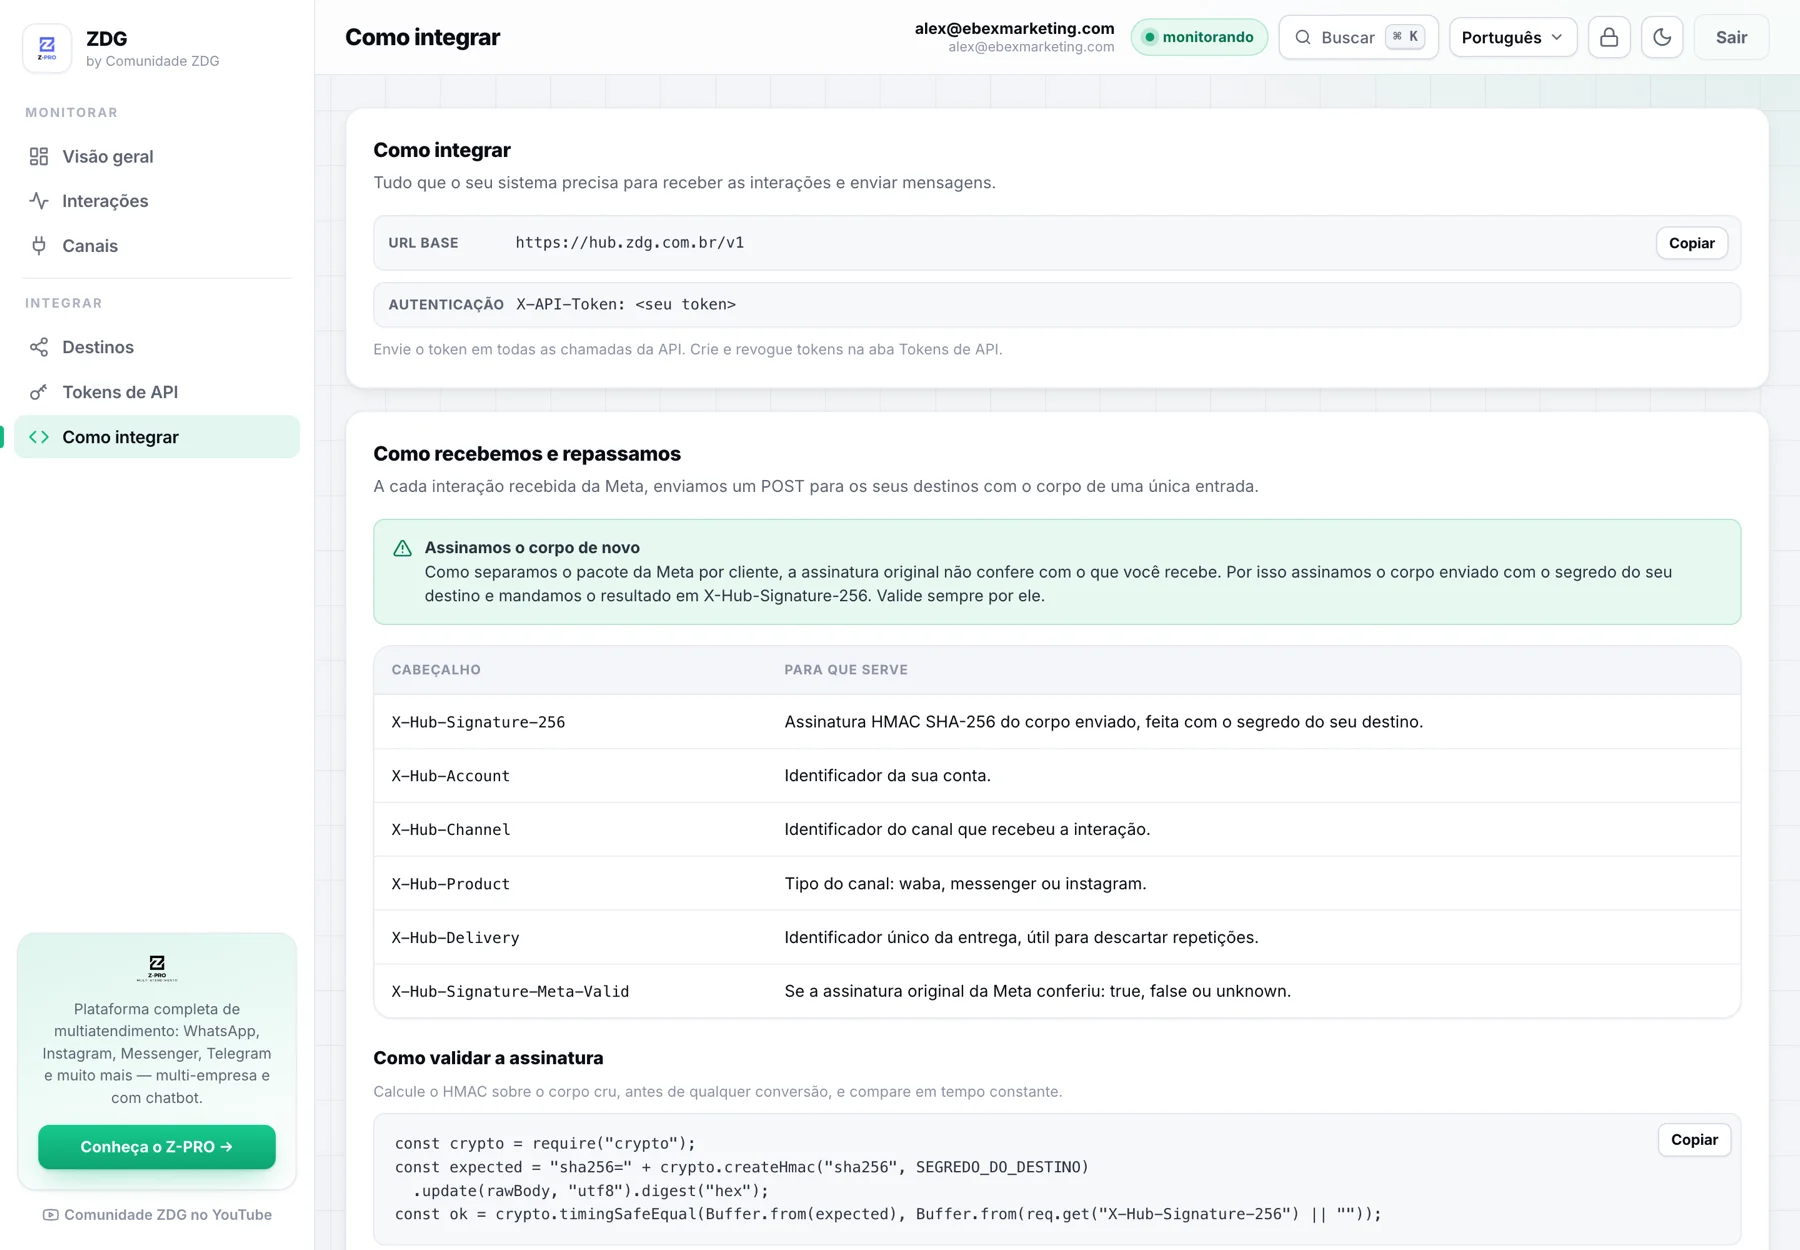This screenshot has height=1250, width=1800.
Task: Open the Português language dropdown
Action: point(1513,37)
